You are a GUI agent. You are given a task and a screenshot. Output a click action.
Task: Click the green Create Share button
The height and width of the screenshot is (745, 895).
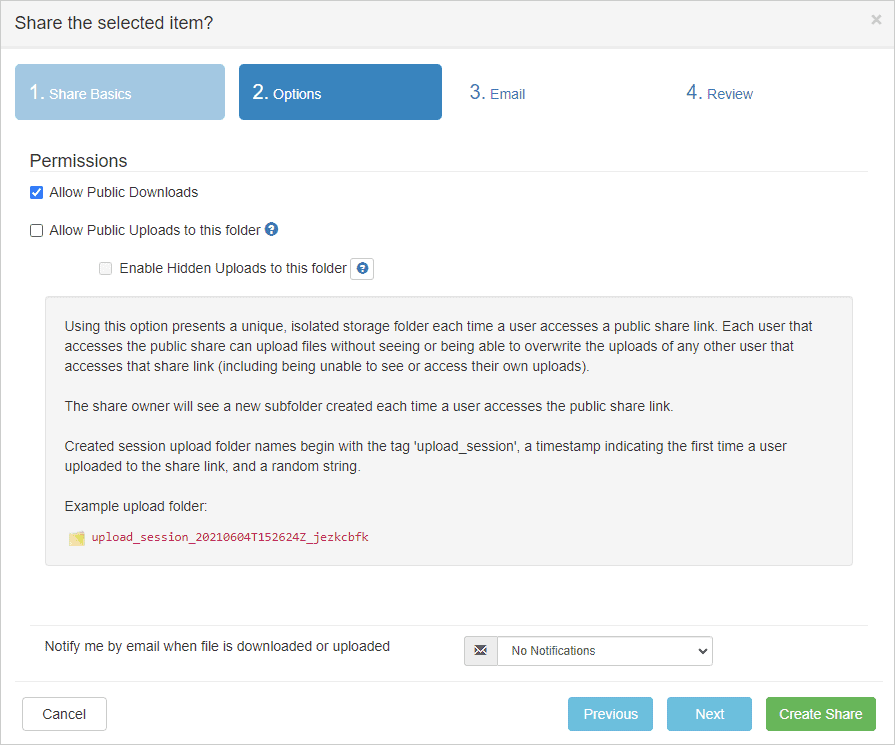point(821,714)
